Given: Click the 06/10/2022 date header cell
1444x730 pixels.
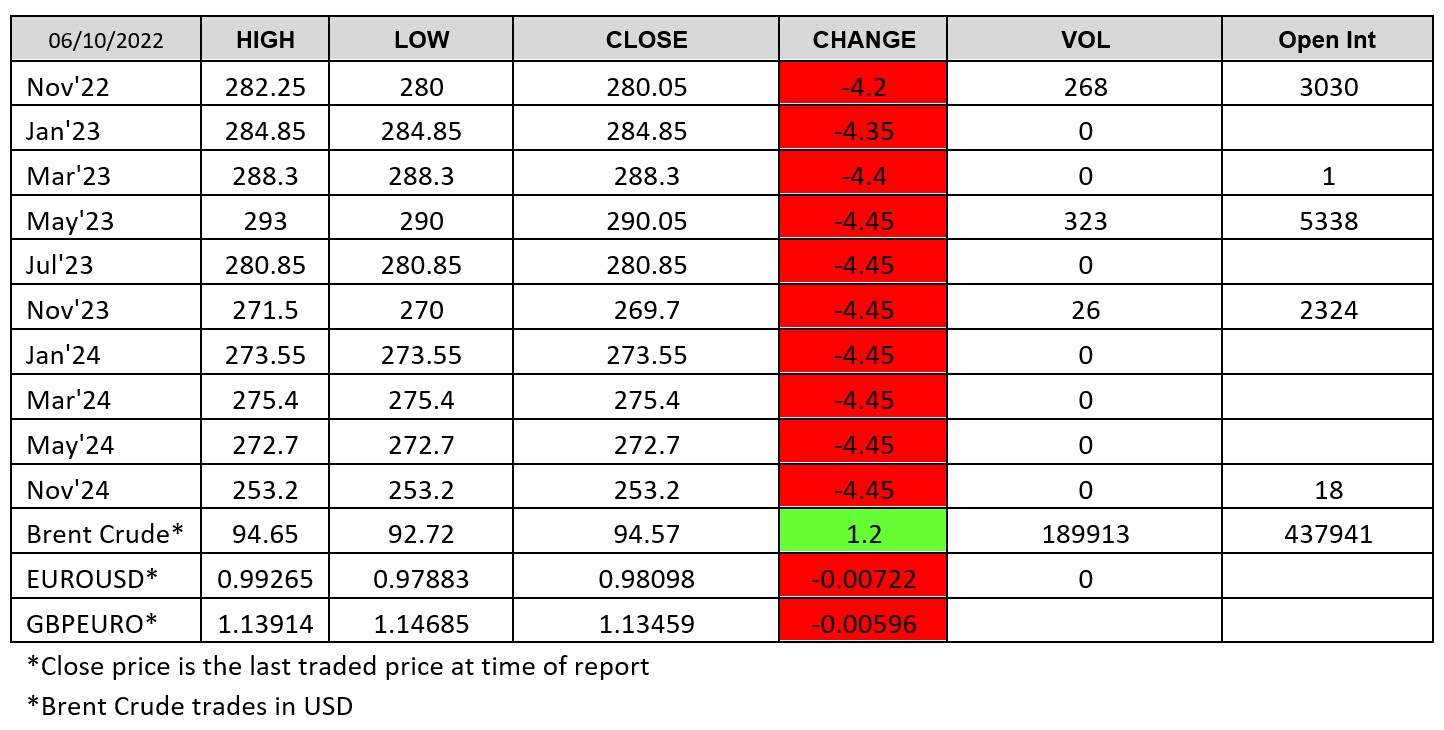Looking at the screenshot, I should click(x=105, y=40).
